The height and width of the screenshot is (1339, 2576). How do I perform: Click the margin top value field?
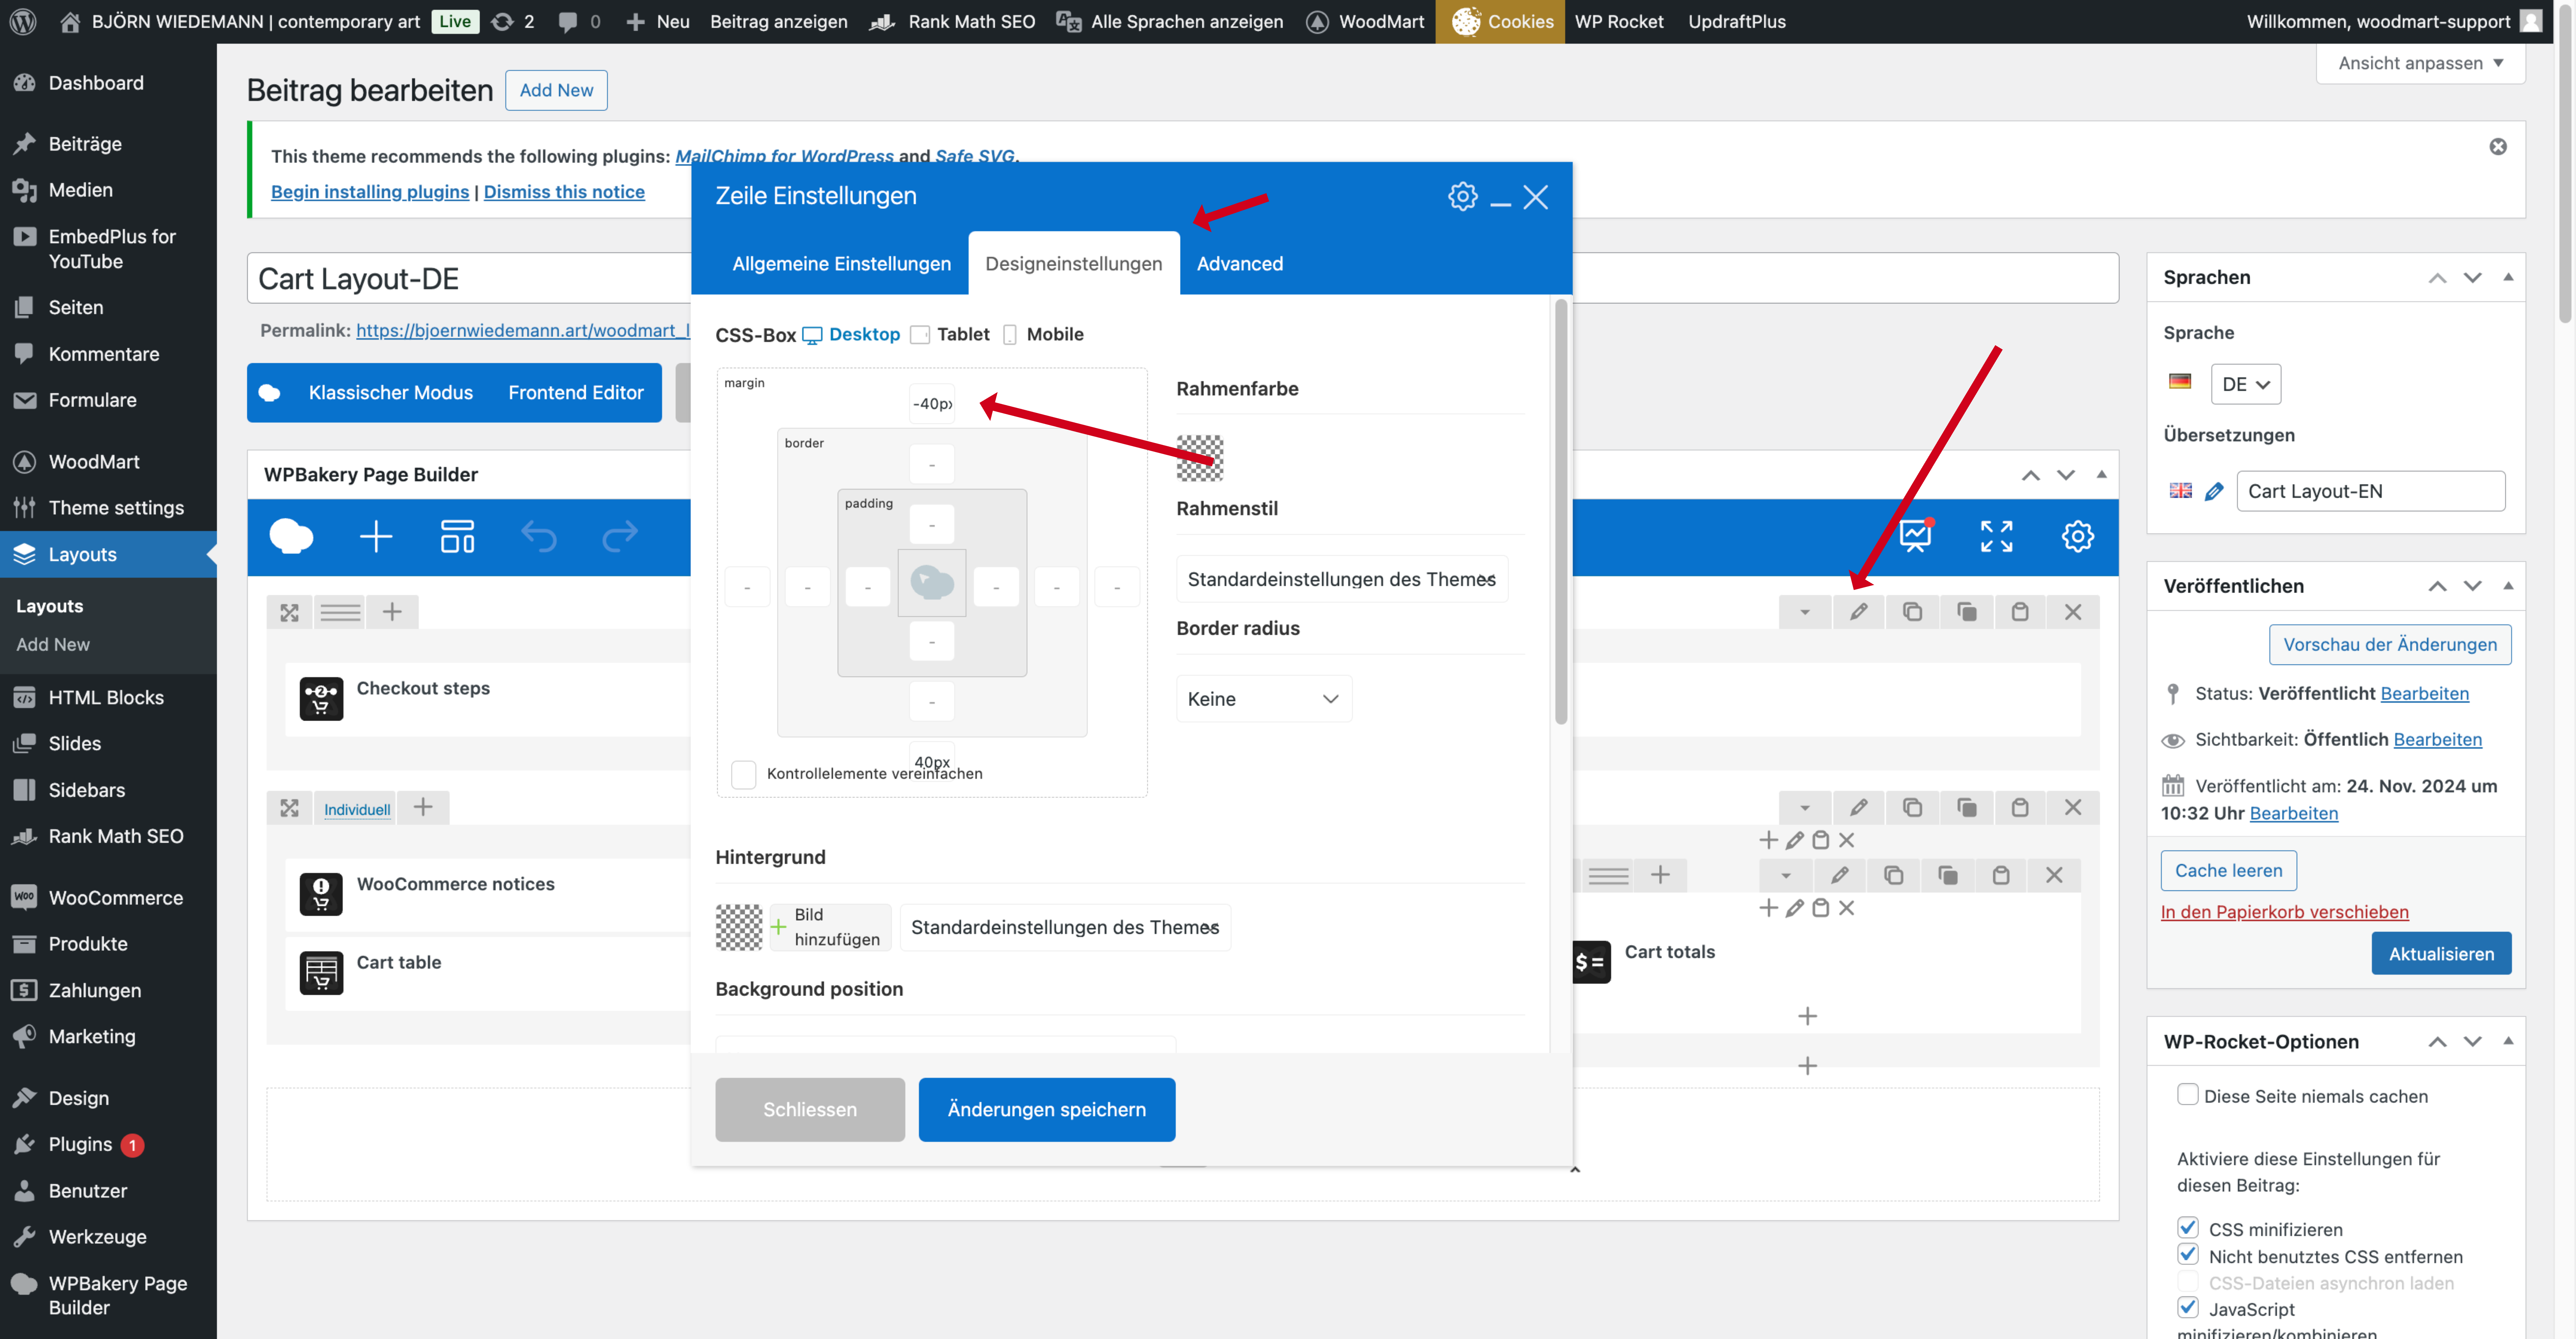pyautogui.click(x=932, y=404)
